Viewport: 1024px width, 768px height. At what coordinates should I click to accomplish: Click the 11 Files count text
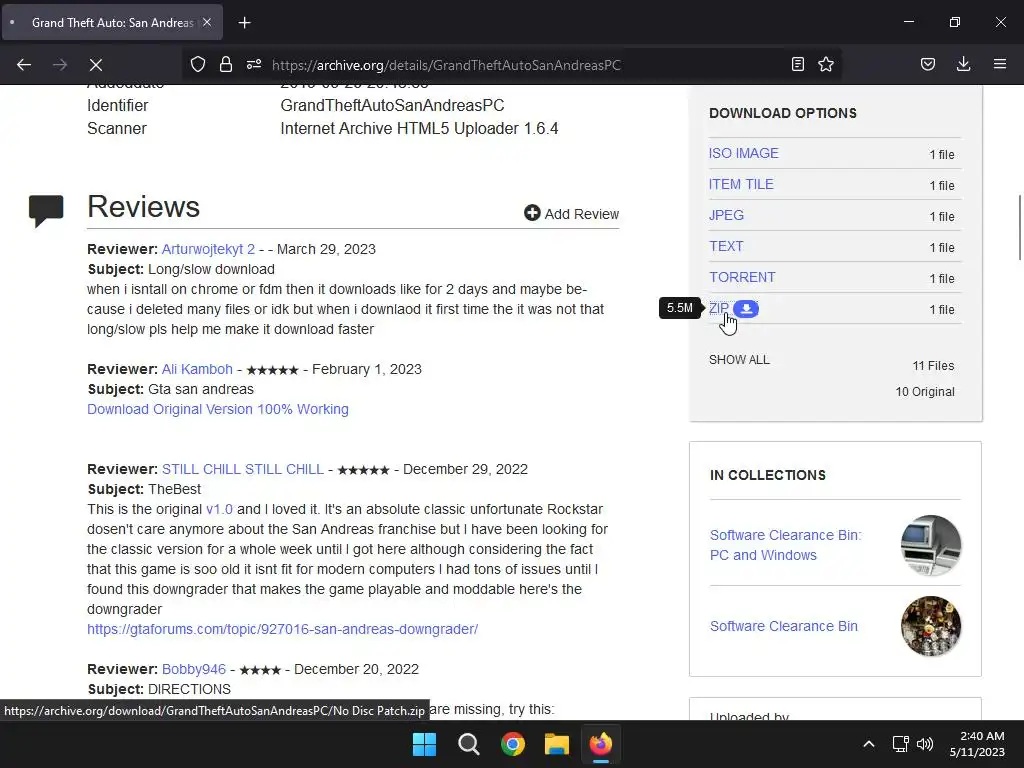point(933,366)
